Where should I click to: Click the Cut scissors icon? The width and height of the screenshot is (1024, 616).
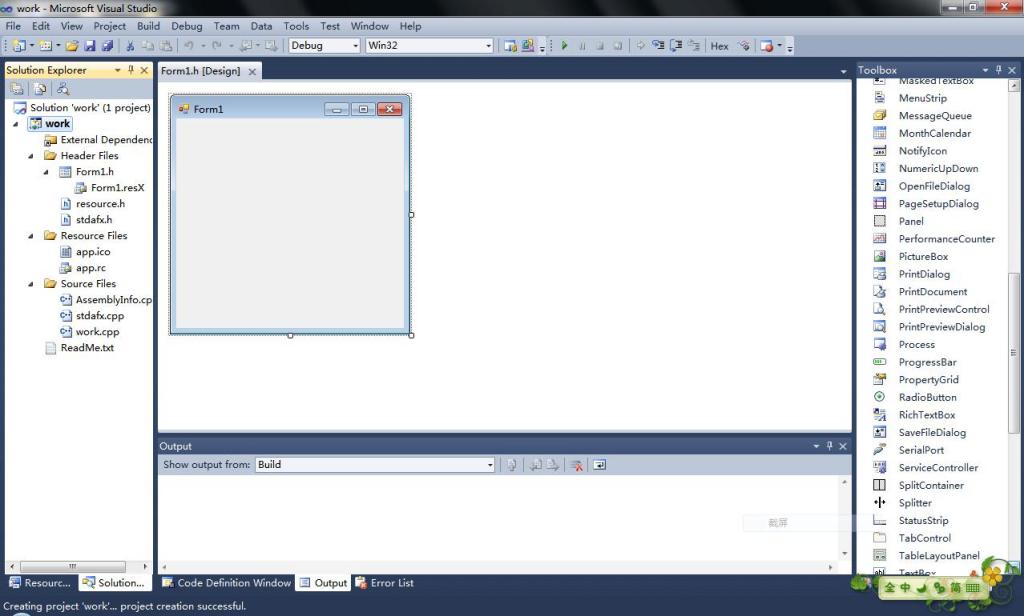click(x=130, y=46)
